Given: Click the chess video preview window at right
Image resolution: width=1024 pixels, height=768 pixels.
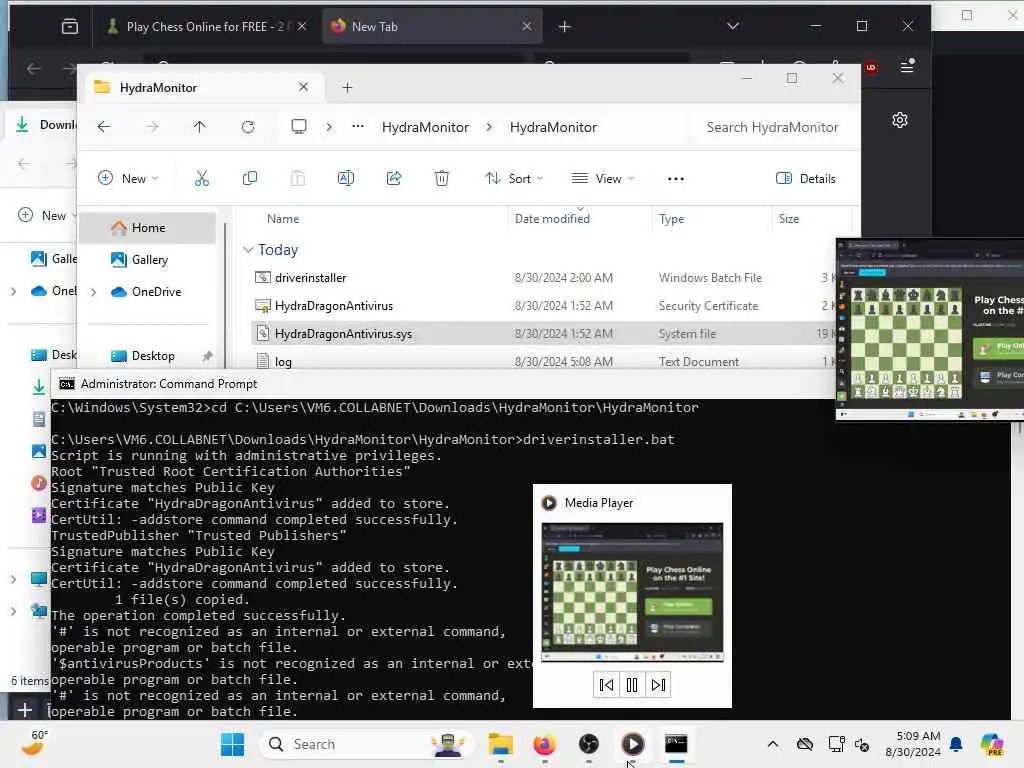Looking at the screenshot, I should [x=930, y=329].
